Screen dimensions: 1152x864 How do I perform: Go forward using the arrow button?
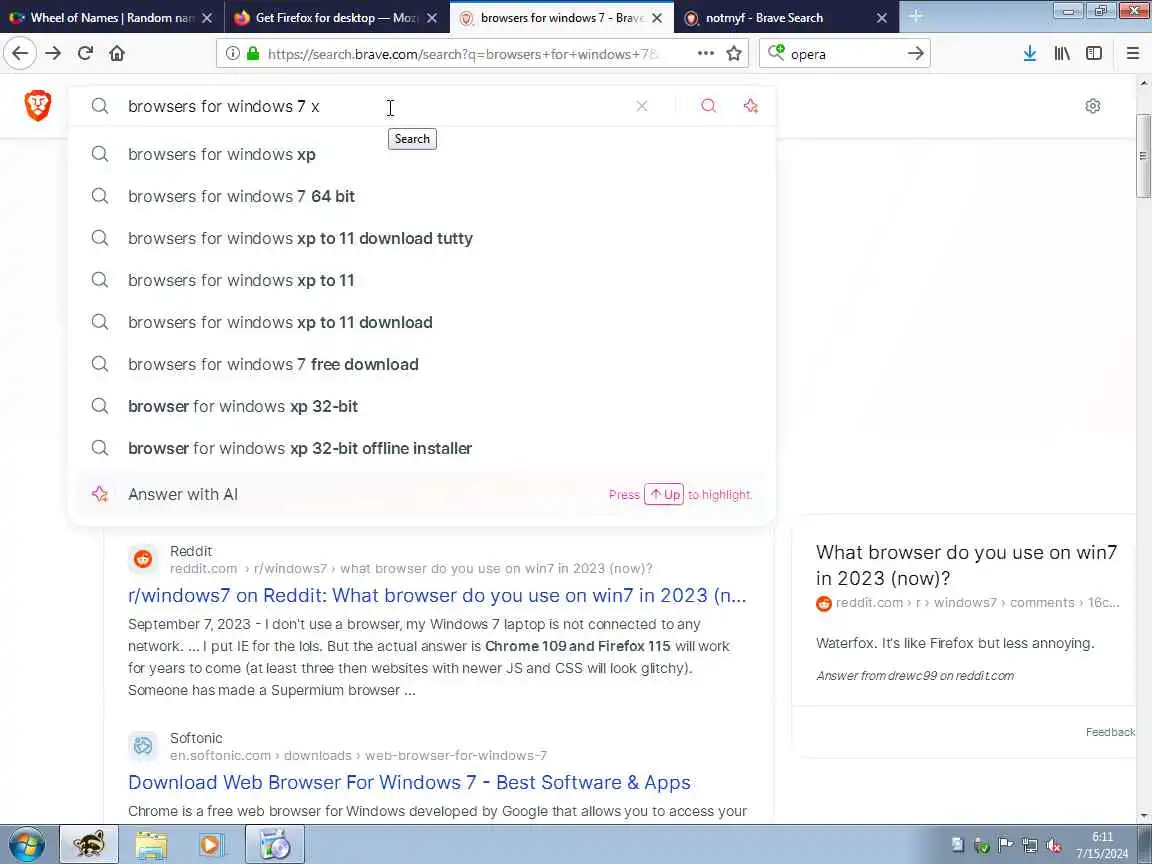[x=53, y=53]
